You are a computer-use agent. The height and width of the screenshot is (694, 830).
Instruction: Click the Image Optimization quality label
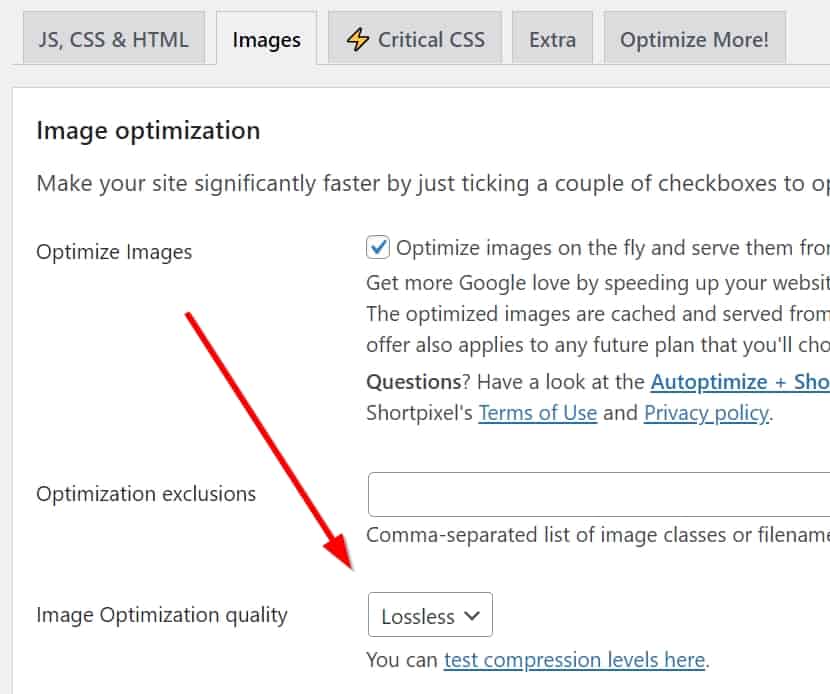161,615
